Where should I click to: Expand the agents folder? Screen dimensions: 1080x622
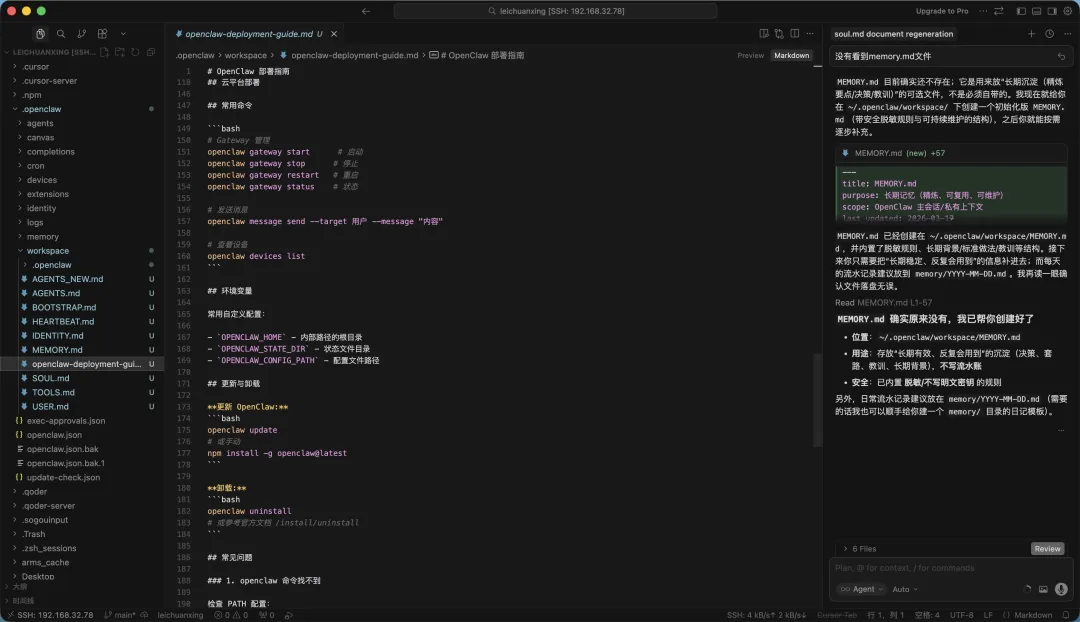81,123
